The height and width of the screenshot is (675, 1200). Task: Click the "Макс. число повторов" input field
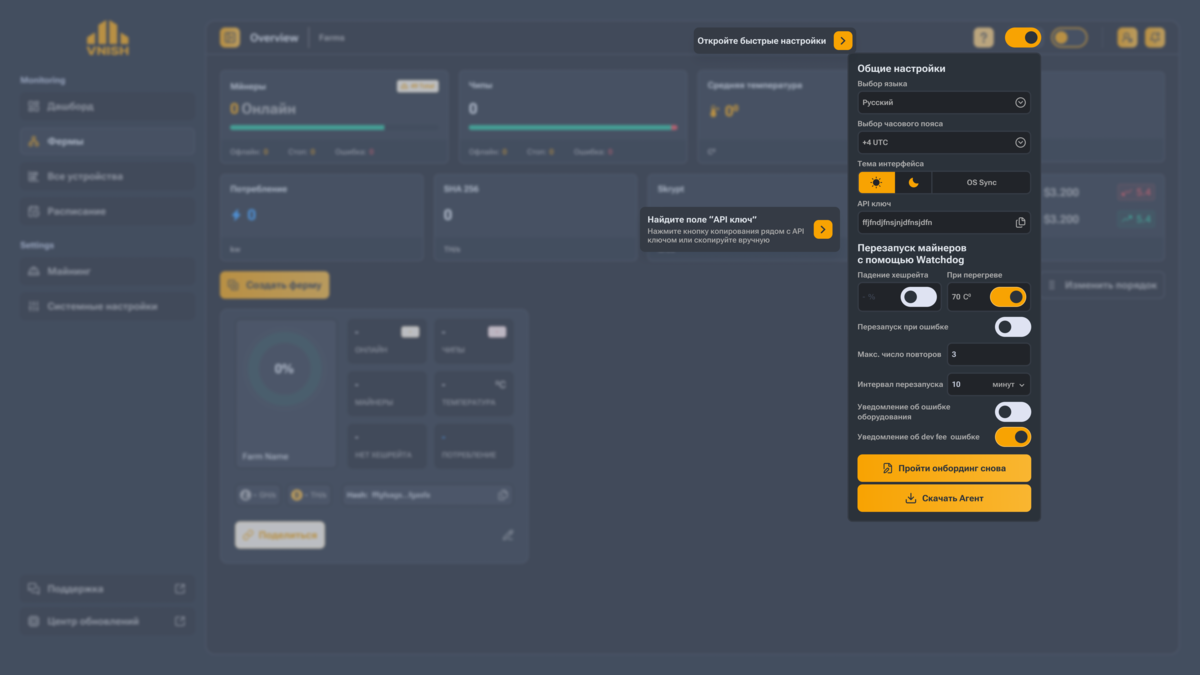click(x=989, y=354)
